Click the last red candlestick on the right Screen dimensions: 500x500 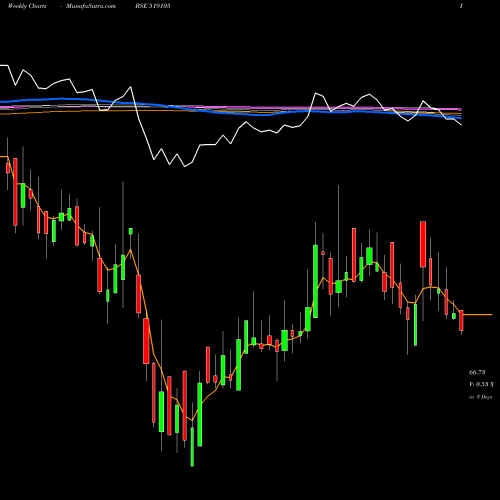click(462, 320)
